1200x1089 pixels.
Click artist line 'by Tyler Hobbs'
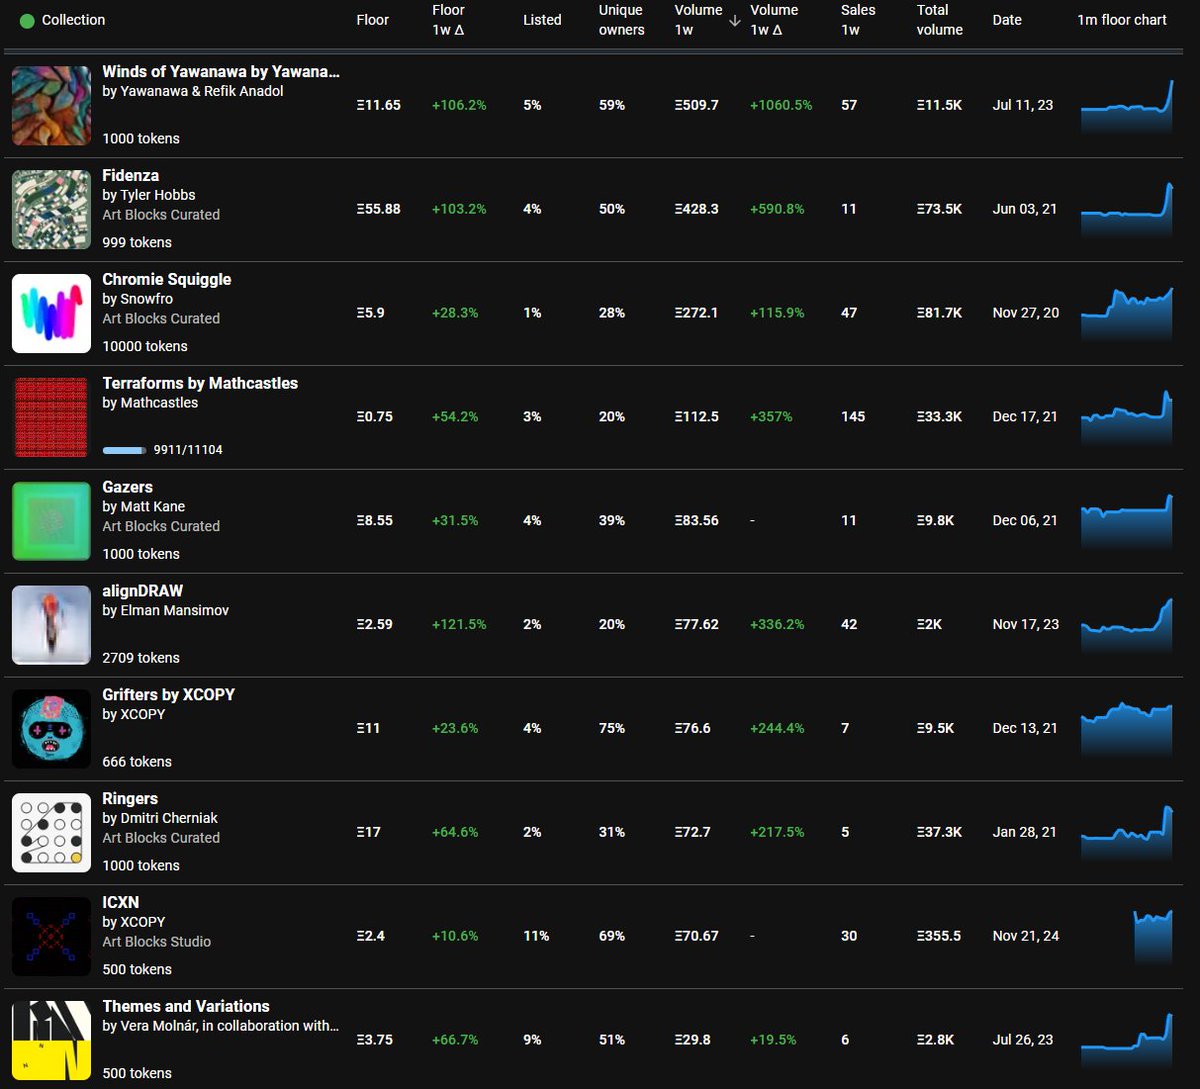[149, 195]
